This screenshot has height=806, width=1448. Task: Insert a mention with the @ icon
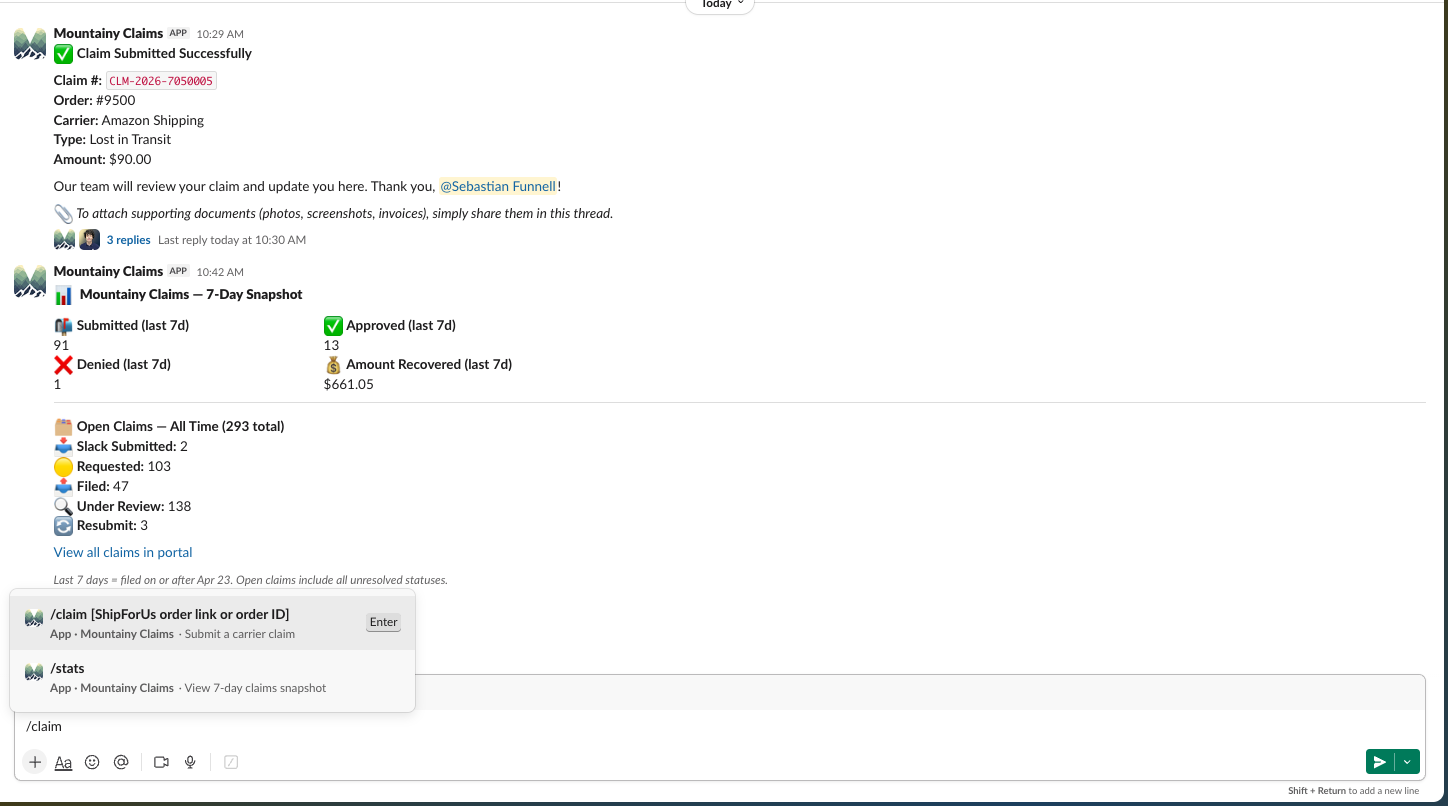tap(121, 762)
